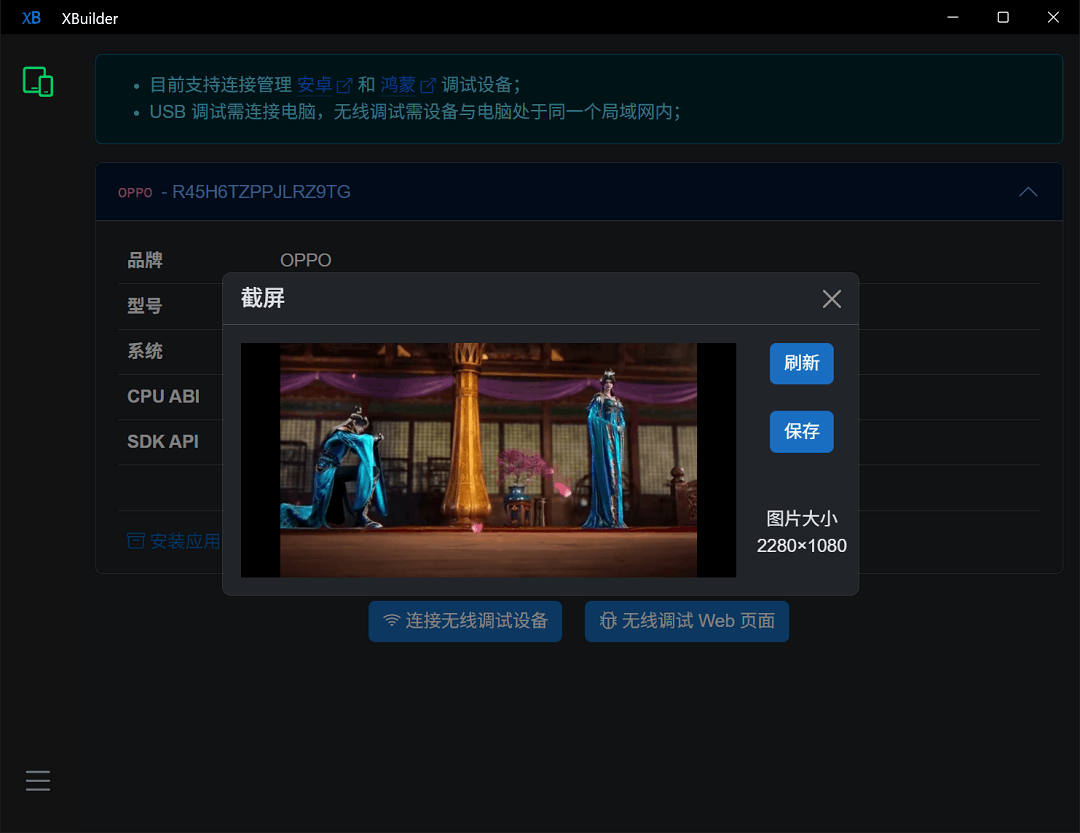Screen dimensions: 1080x833
Task: Click the box icon beside 安装应用
Action: click(x=136, y=541)
